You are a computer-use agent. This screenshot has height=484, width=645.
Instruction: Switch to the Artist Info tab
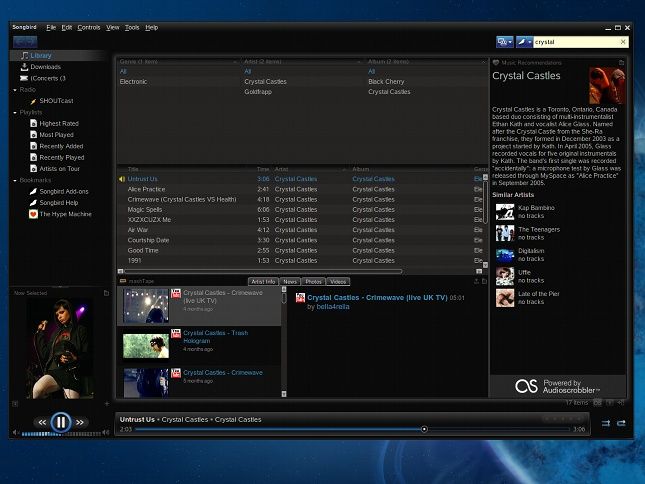pyautogui.click(x=263, y=282)
